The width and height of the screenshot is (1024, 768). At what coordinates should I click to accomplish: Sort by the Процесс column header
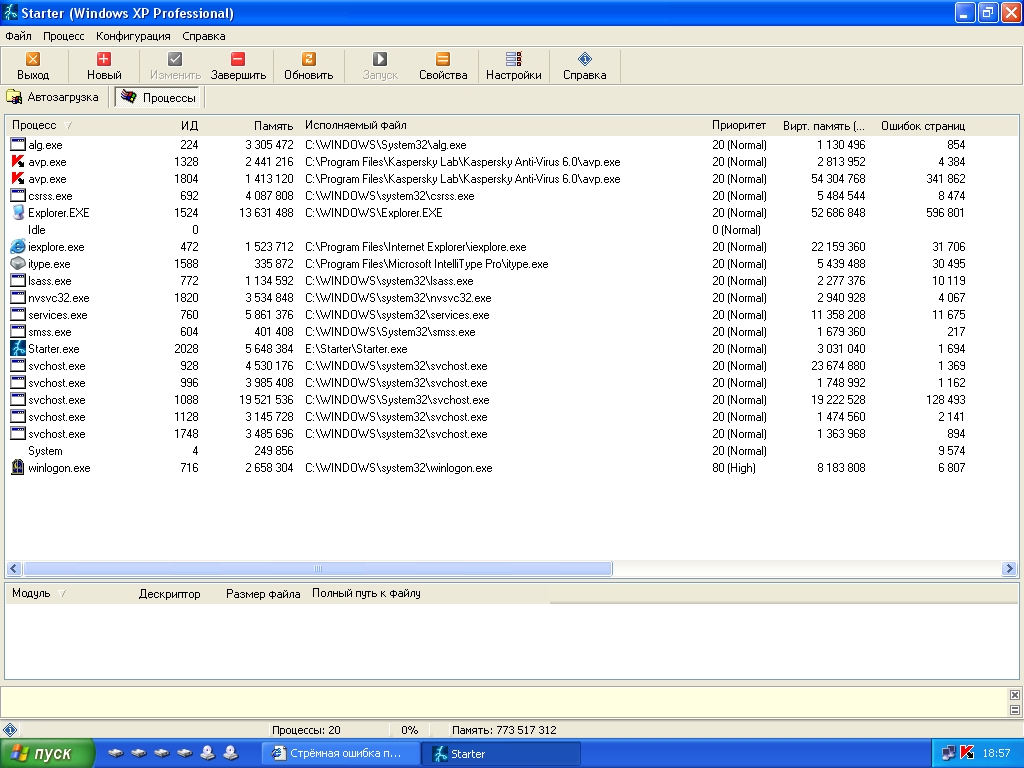[x=35, y=126]
